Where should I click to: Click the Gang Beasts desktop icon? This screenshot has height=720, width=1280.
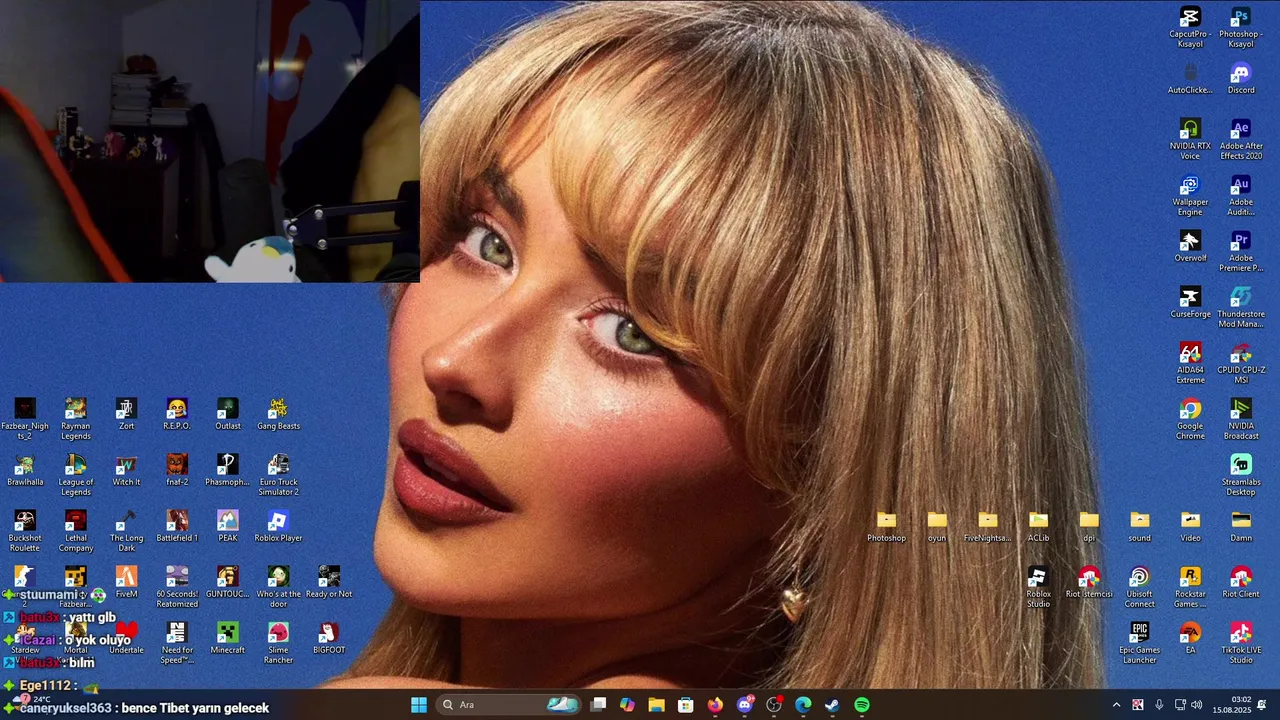click(279, 414)
